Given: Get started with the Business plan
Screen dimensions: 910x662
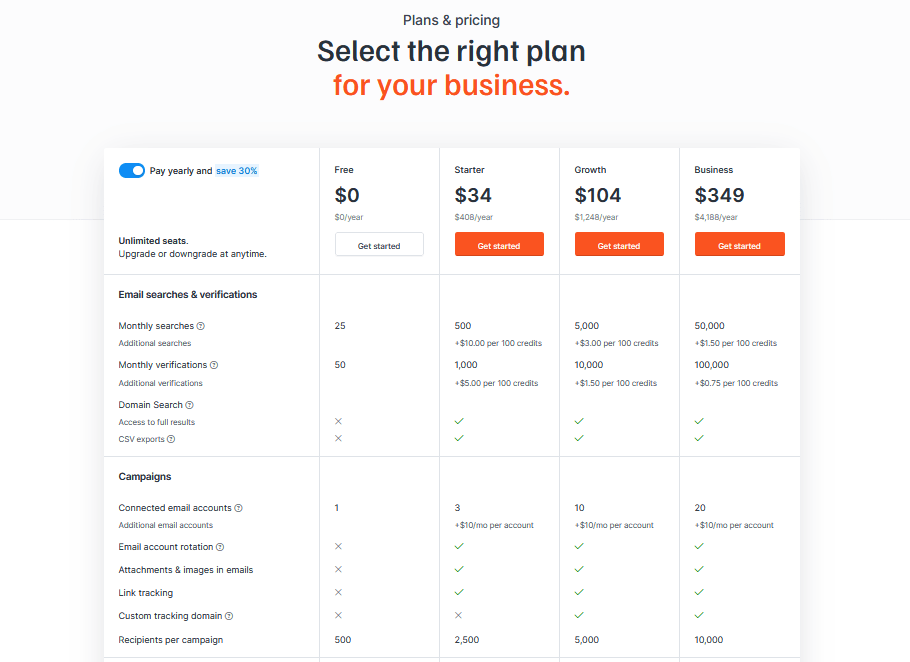Looking at the screenshot, I should (x=739, y=245).
